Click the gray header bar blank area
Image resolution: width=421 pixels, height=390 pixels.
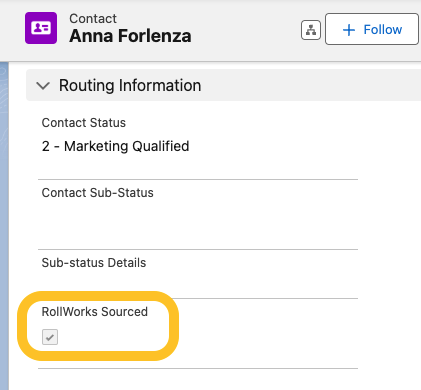coord(245,30)
